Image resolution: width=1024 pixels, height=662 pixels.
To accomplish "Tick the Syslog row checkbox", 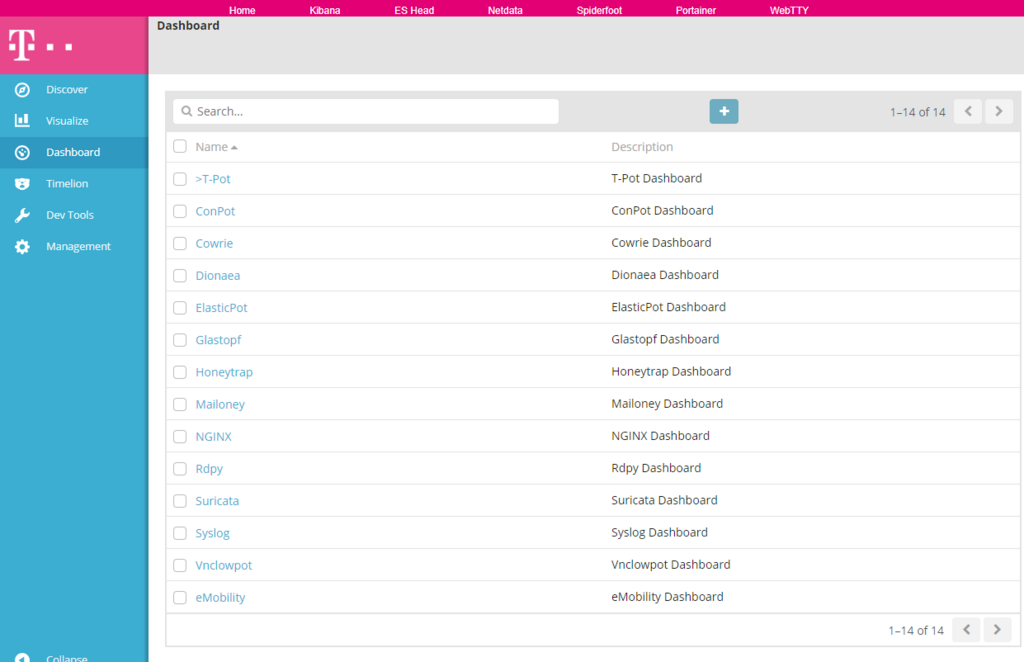I will coord(180,533).
